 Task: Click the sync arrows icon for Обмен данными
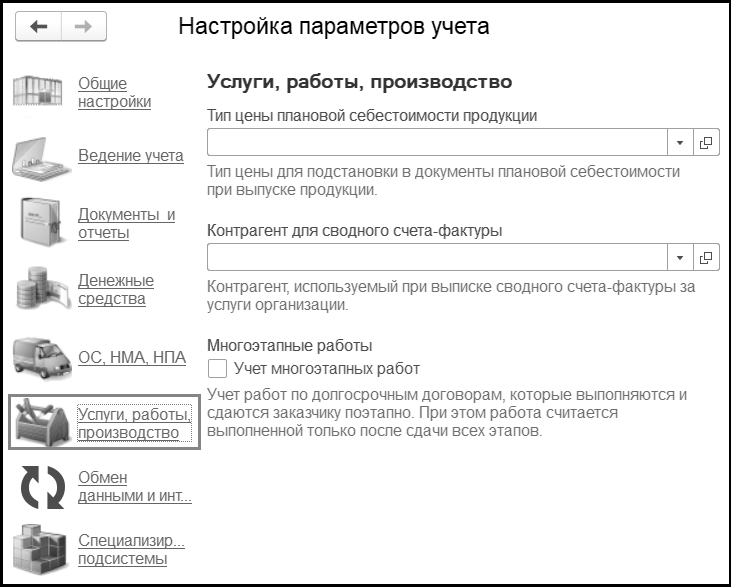pyautogui.click(x=42, y=487)
